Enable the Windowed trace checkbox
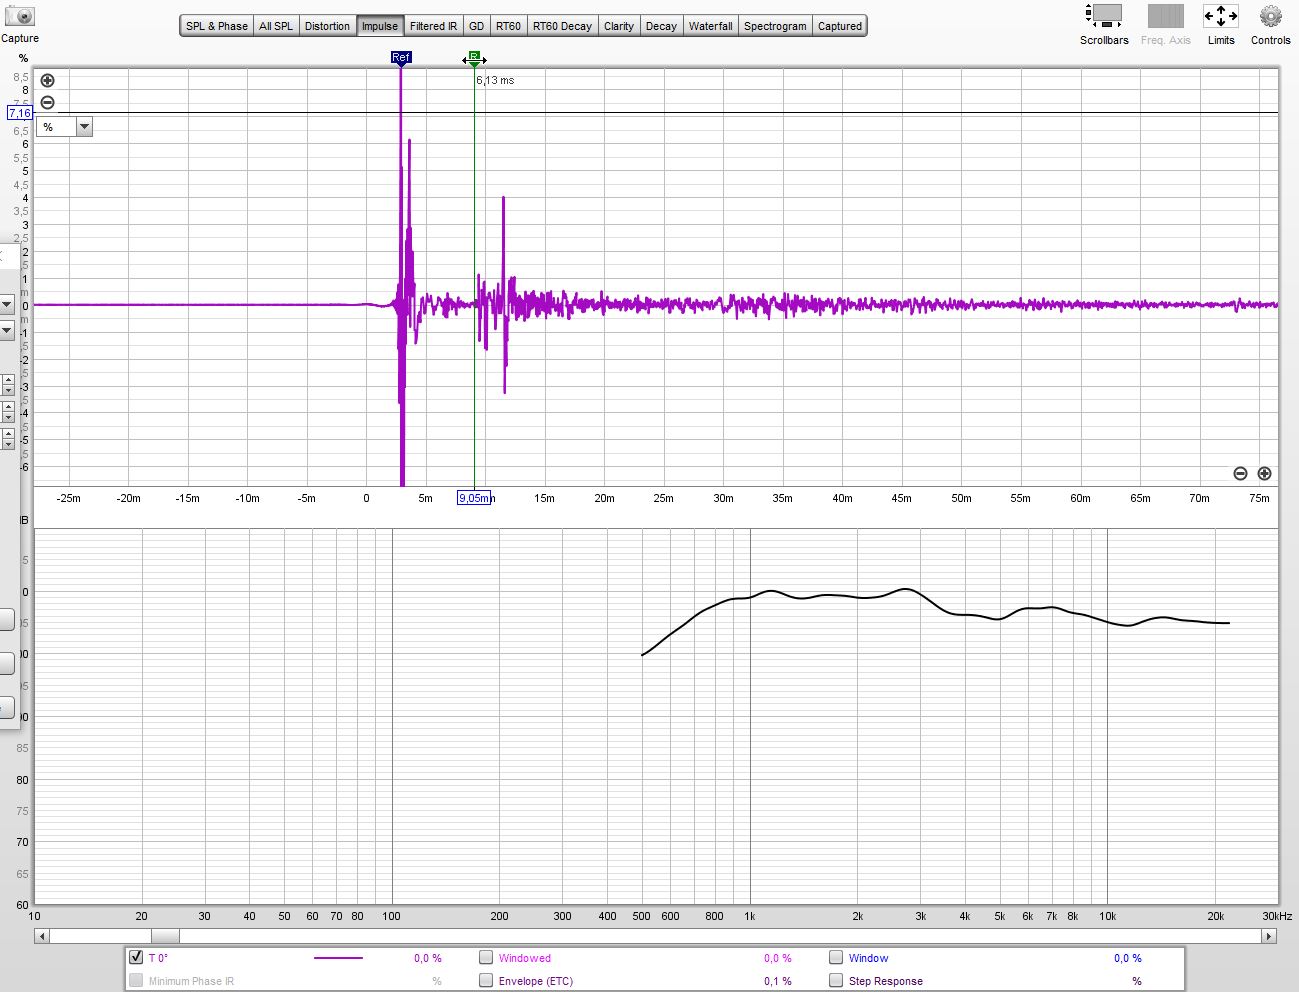 486,957
